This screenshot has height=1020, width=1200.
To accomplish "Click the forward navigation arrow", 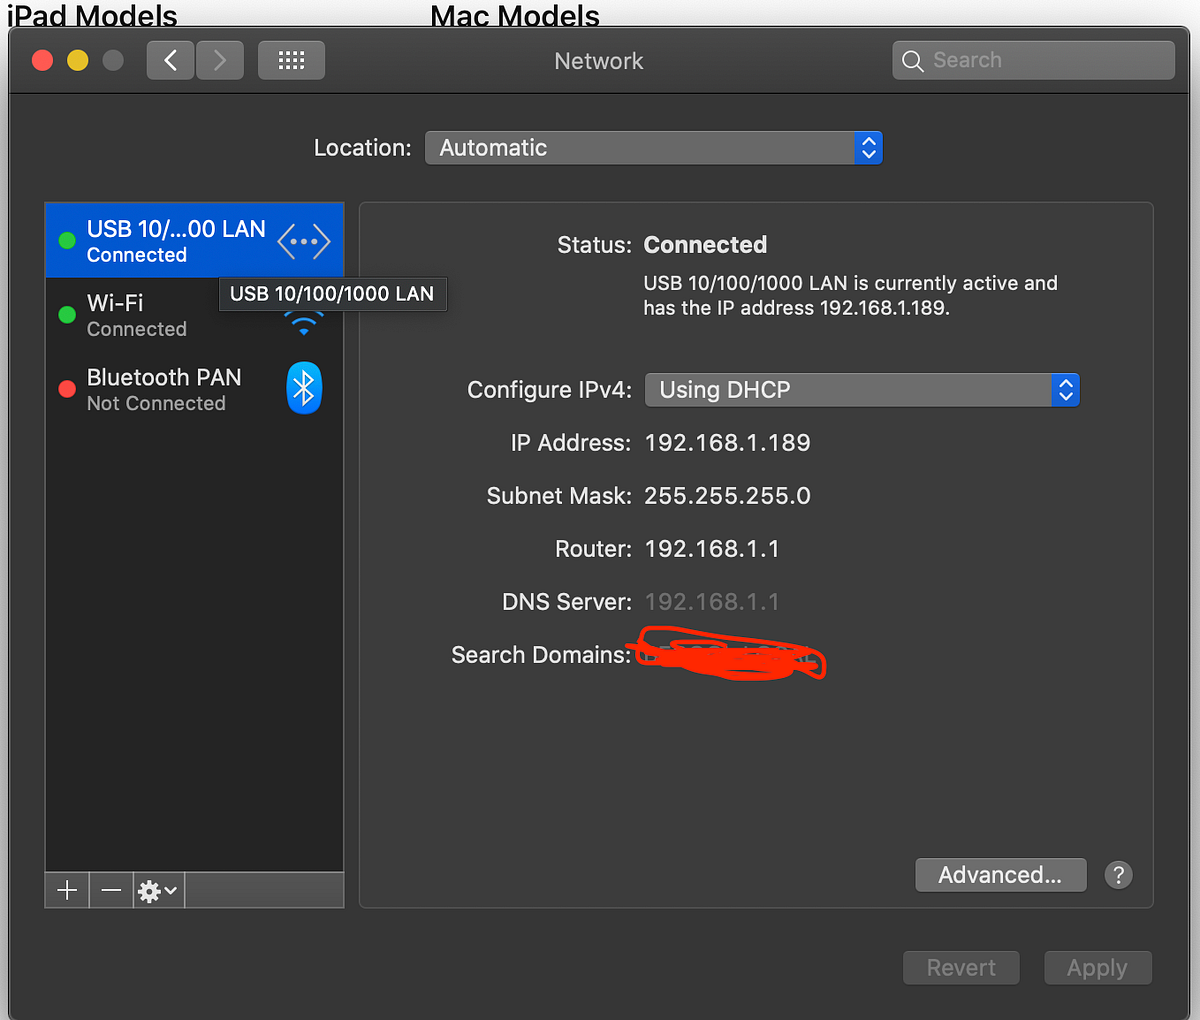I will click(x=219, y=60).
